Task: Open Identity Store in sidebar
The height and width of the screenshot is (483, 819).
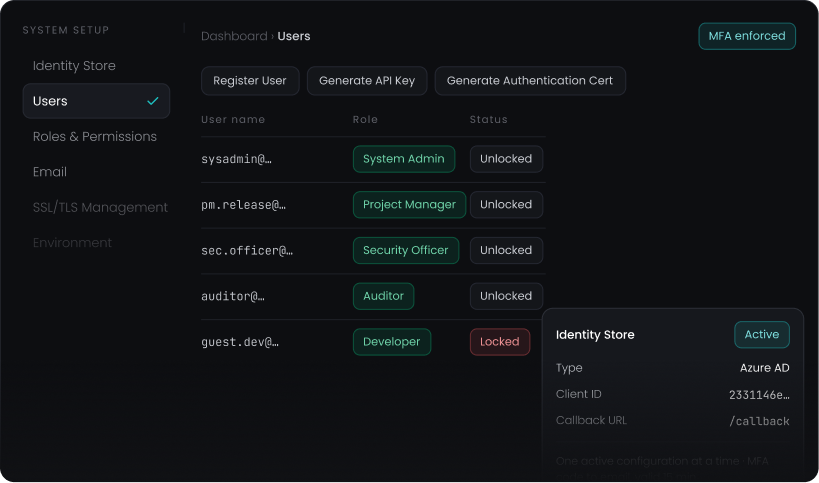Action: coord(74,66)
